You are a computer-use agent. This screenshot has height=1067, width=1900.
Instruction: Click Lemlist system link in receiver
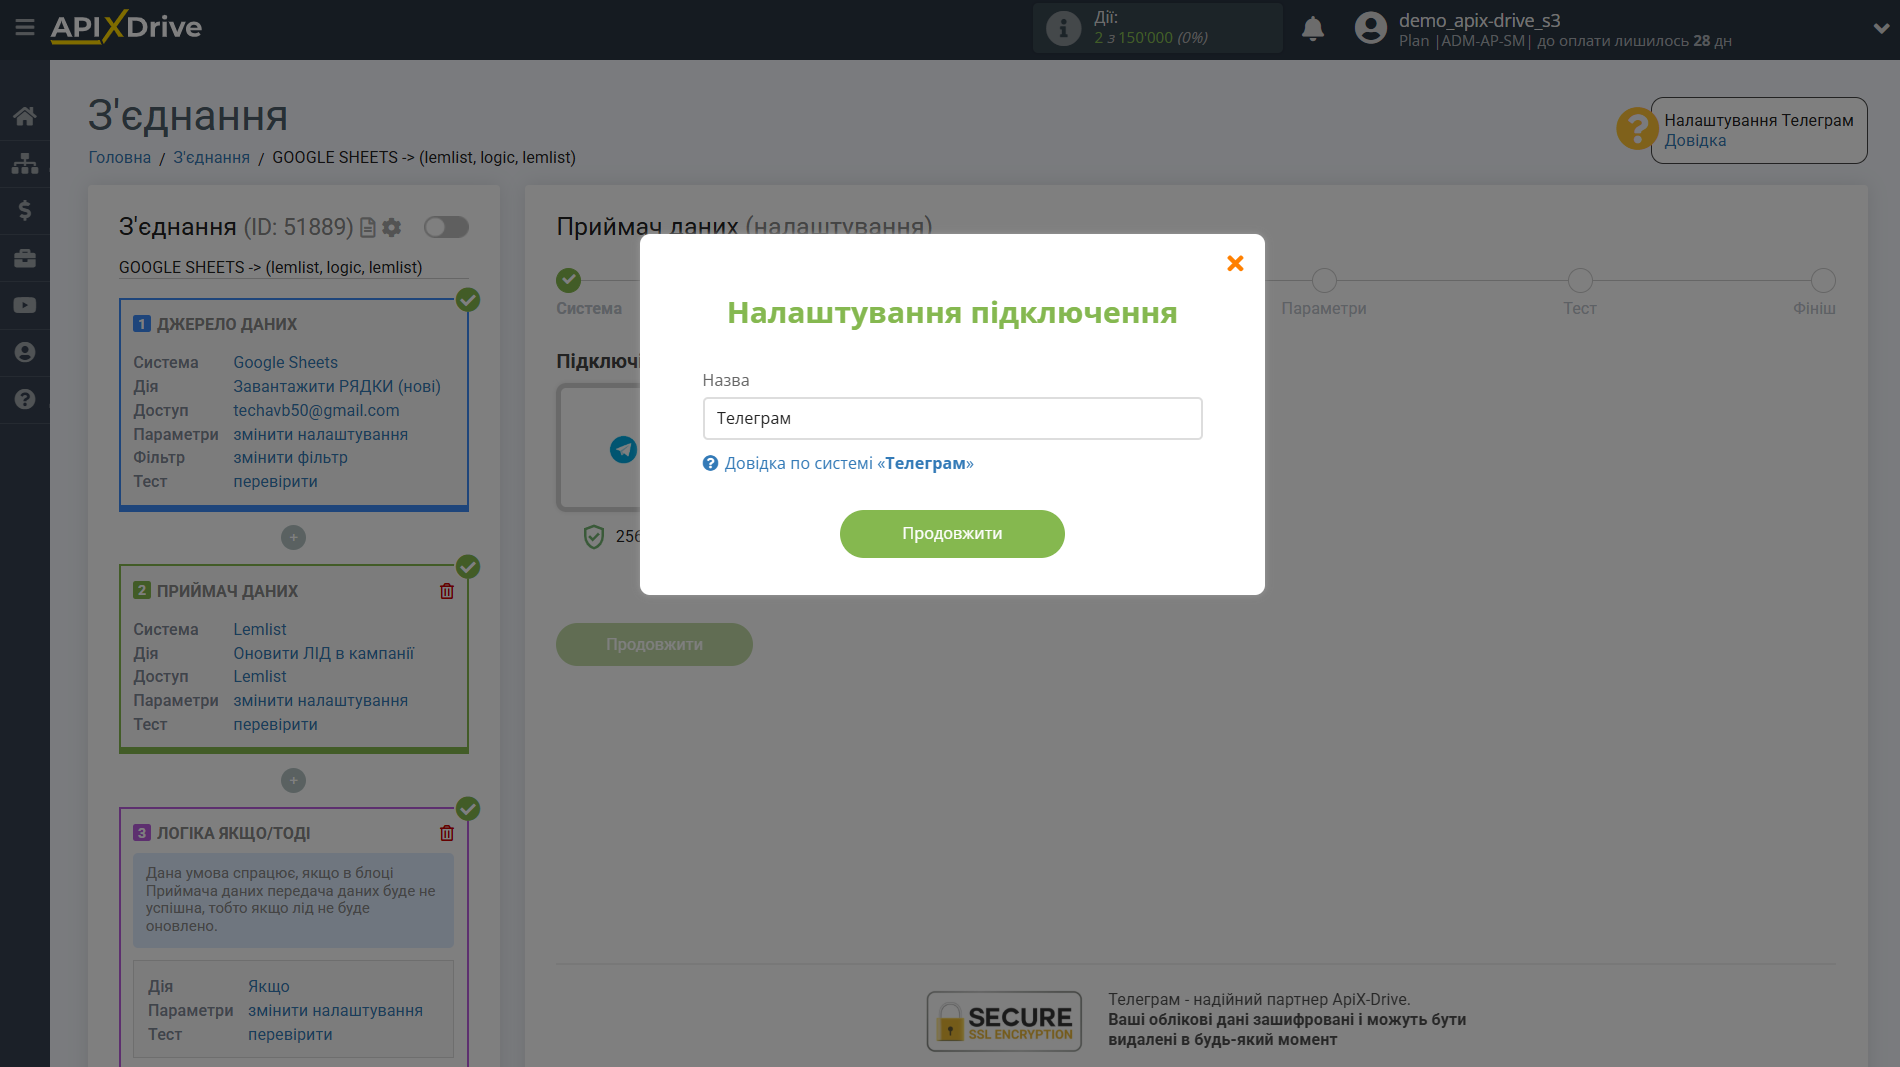click(x=260, y=629)
